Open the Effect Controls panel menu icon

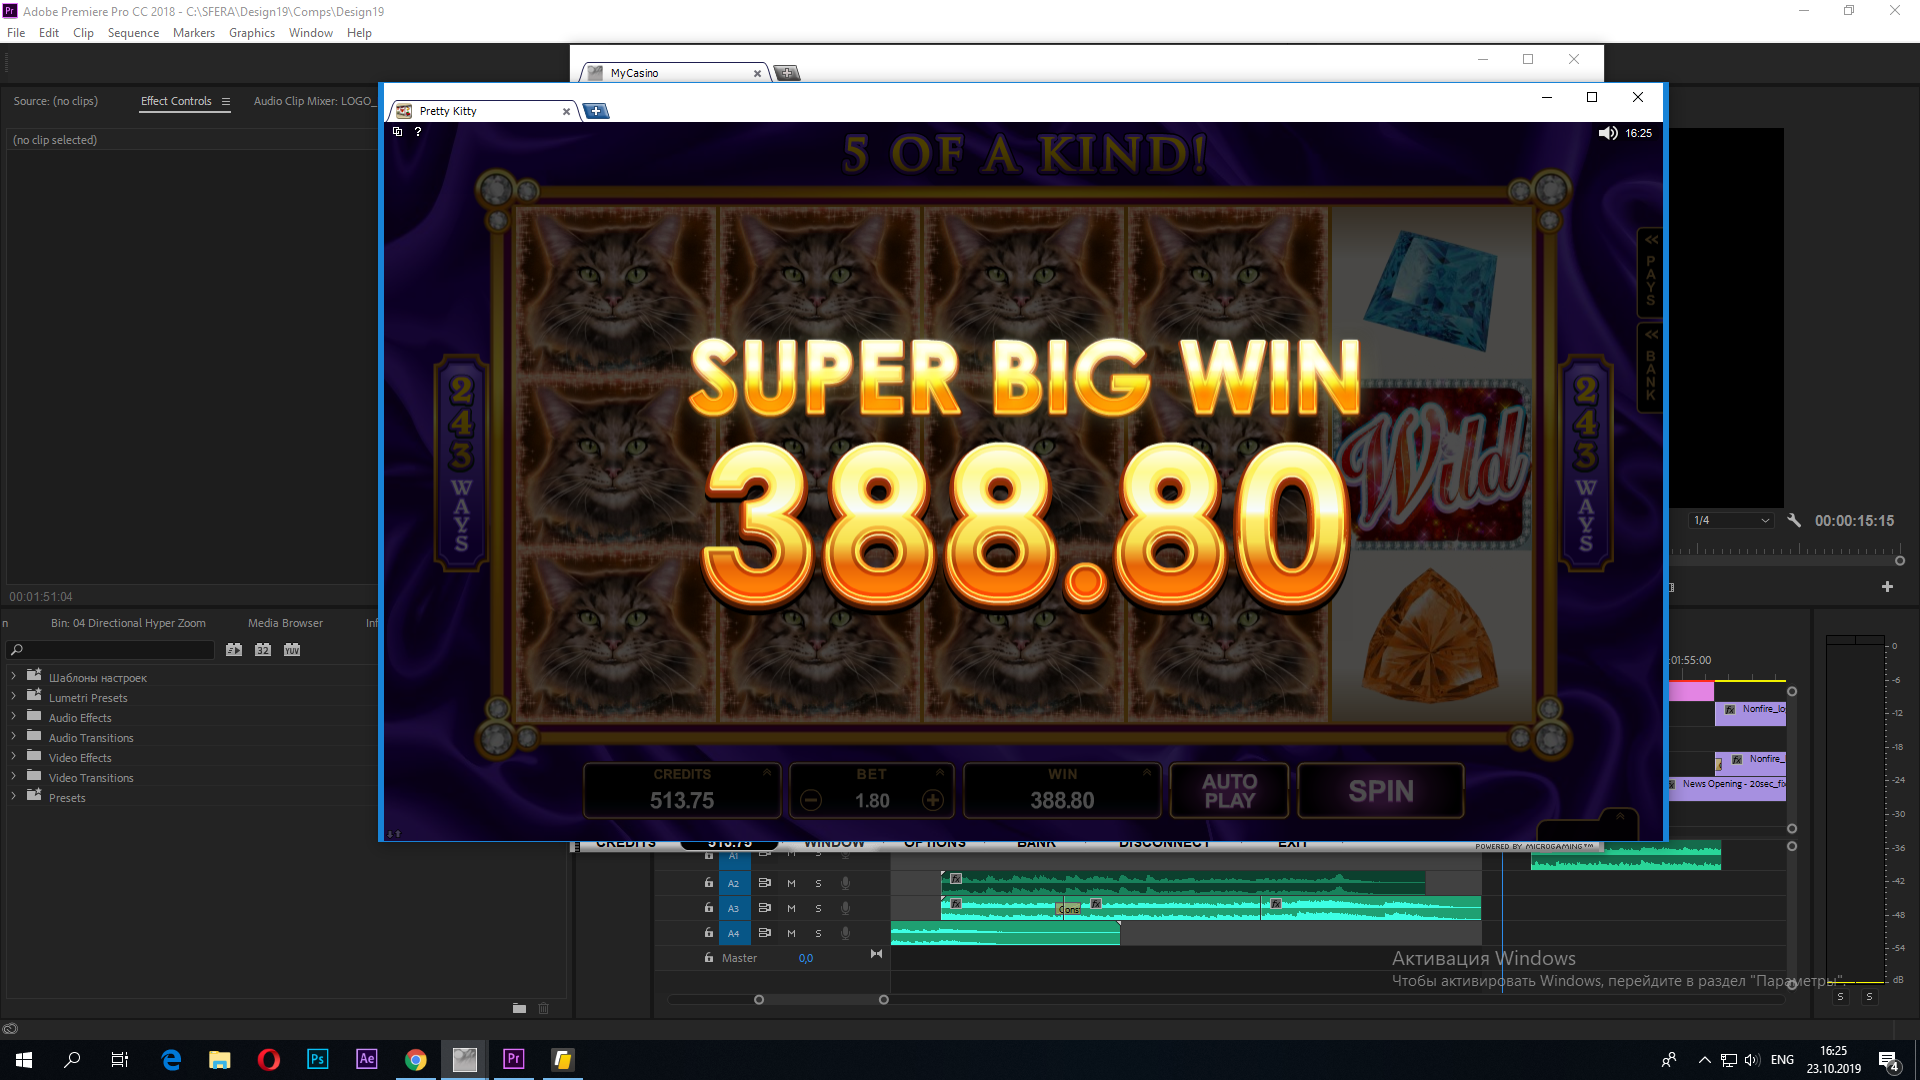(226, 101)
